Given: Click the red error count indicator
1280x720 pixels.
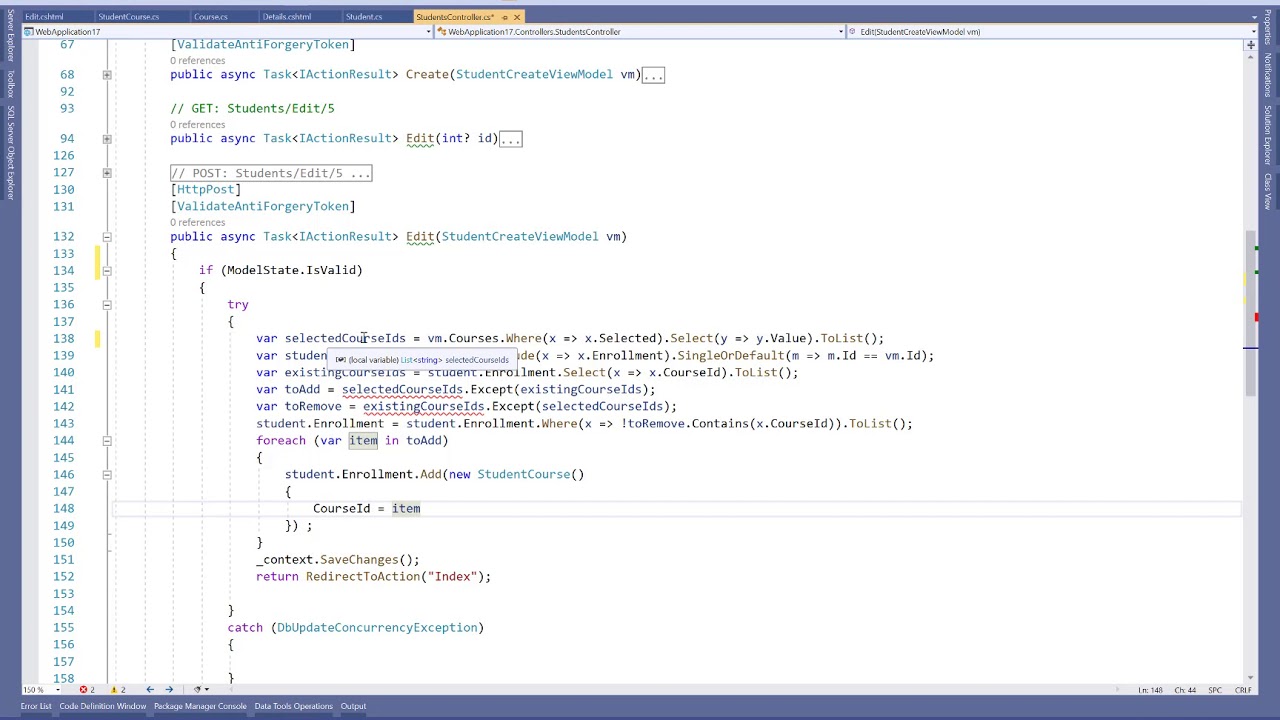Looking at the screenshot, I should pos(88,689).
